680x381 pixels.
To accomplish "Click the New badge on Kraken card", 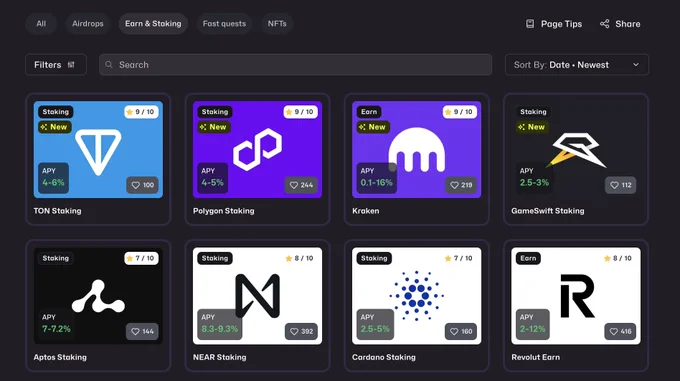I will (x=373, y=127).
